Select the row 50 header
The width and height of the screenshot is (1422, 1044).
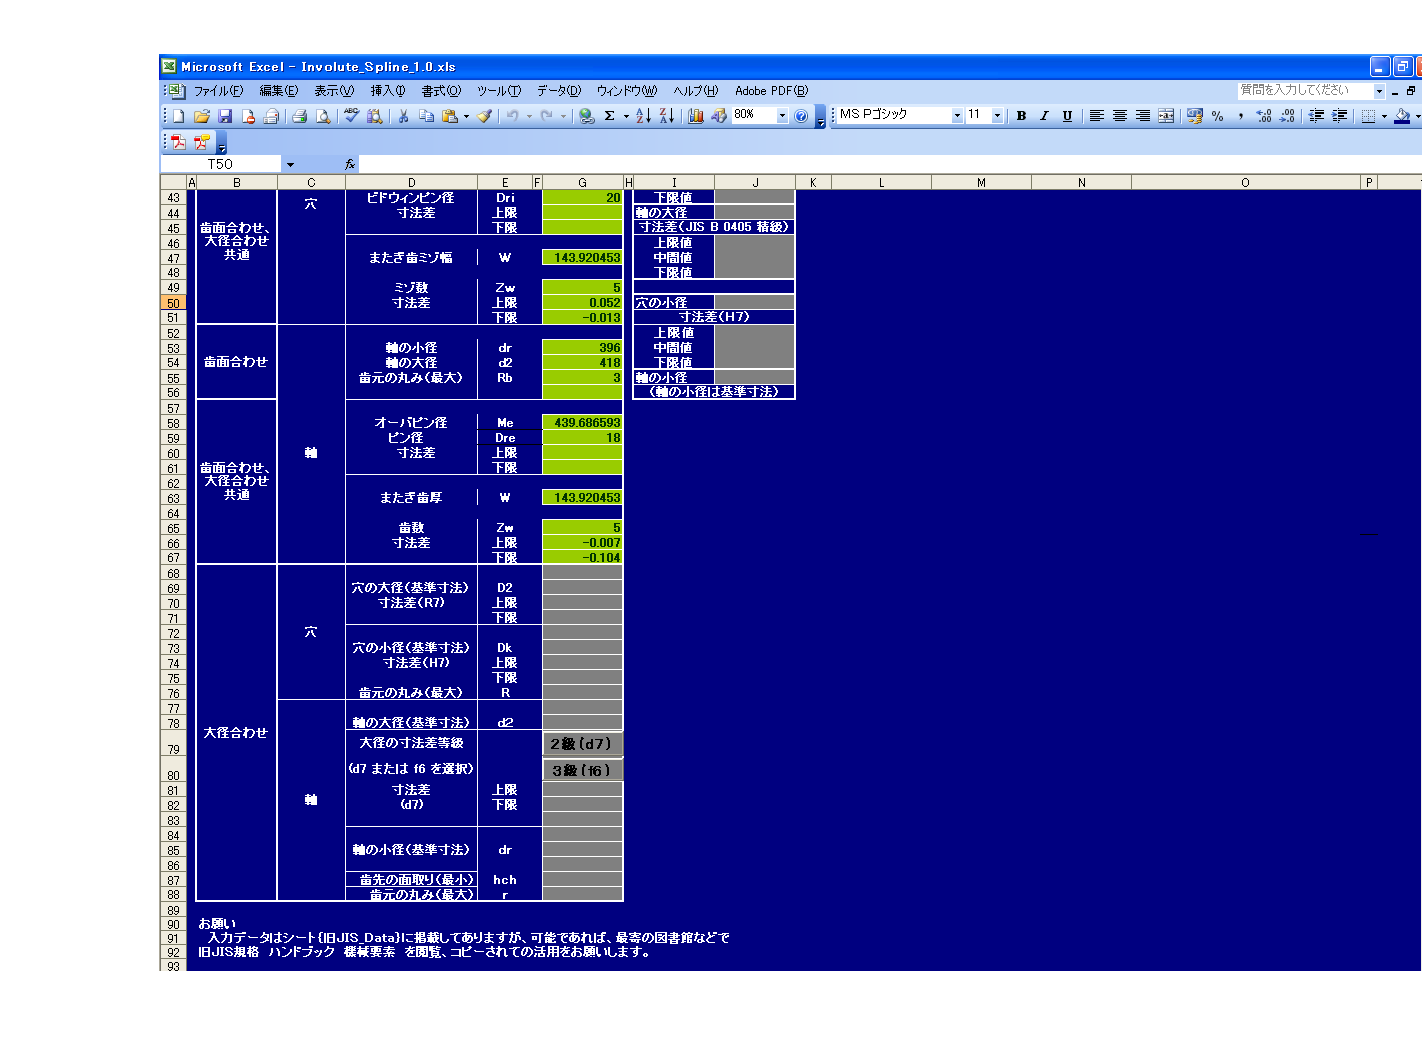[x=173, y=303]
